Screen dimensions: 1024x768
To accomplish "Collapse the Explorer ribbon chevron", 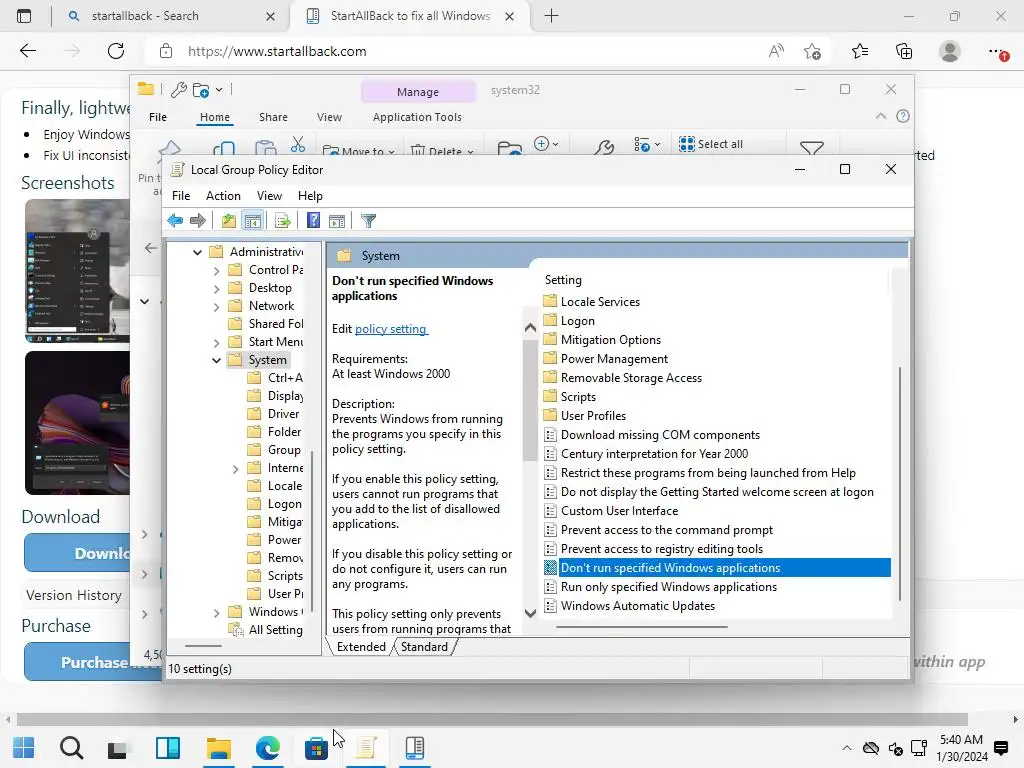I will click(880, 116).
